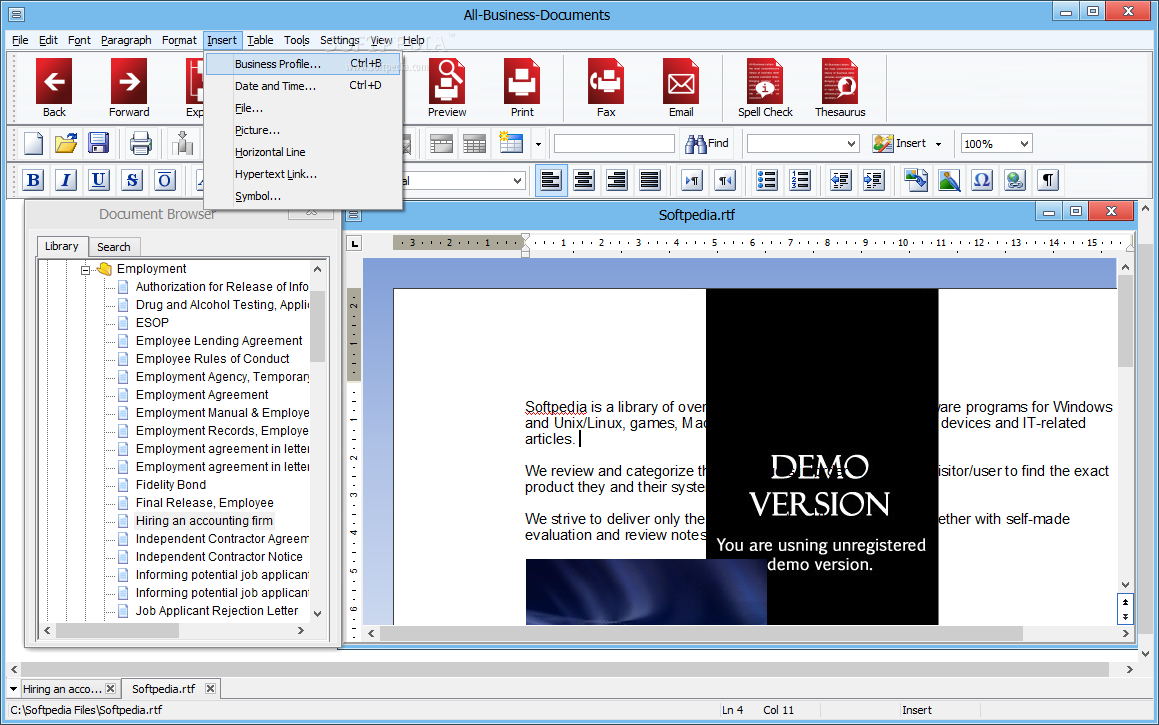This screenshot has width=1159, height=725.
Task: Switch to the Search tab
Action: 113,247
